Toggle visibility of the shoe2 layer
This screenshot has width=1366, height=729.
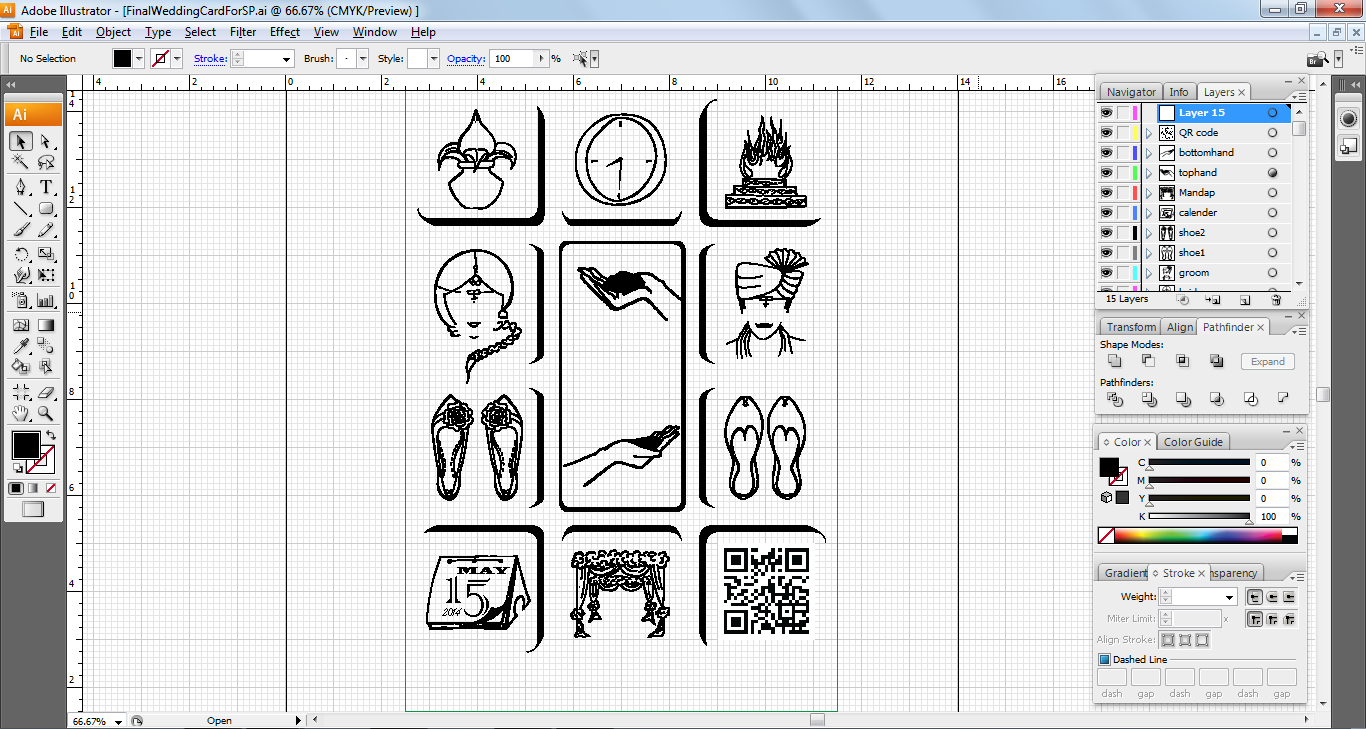[1106, 233]
